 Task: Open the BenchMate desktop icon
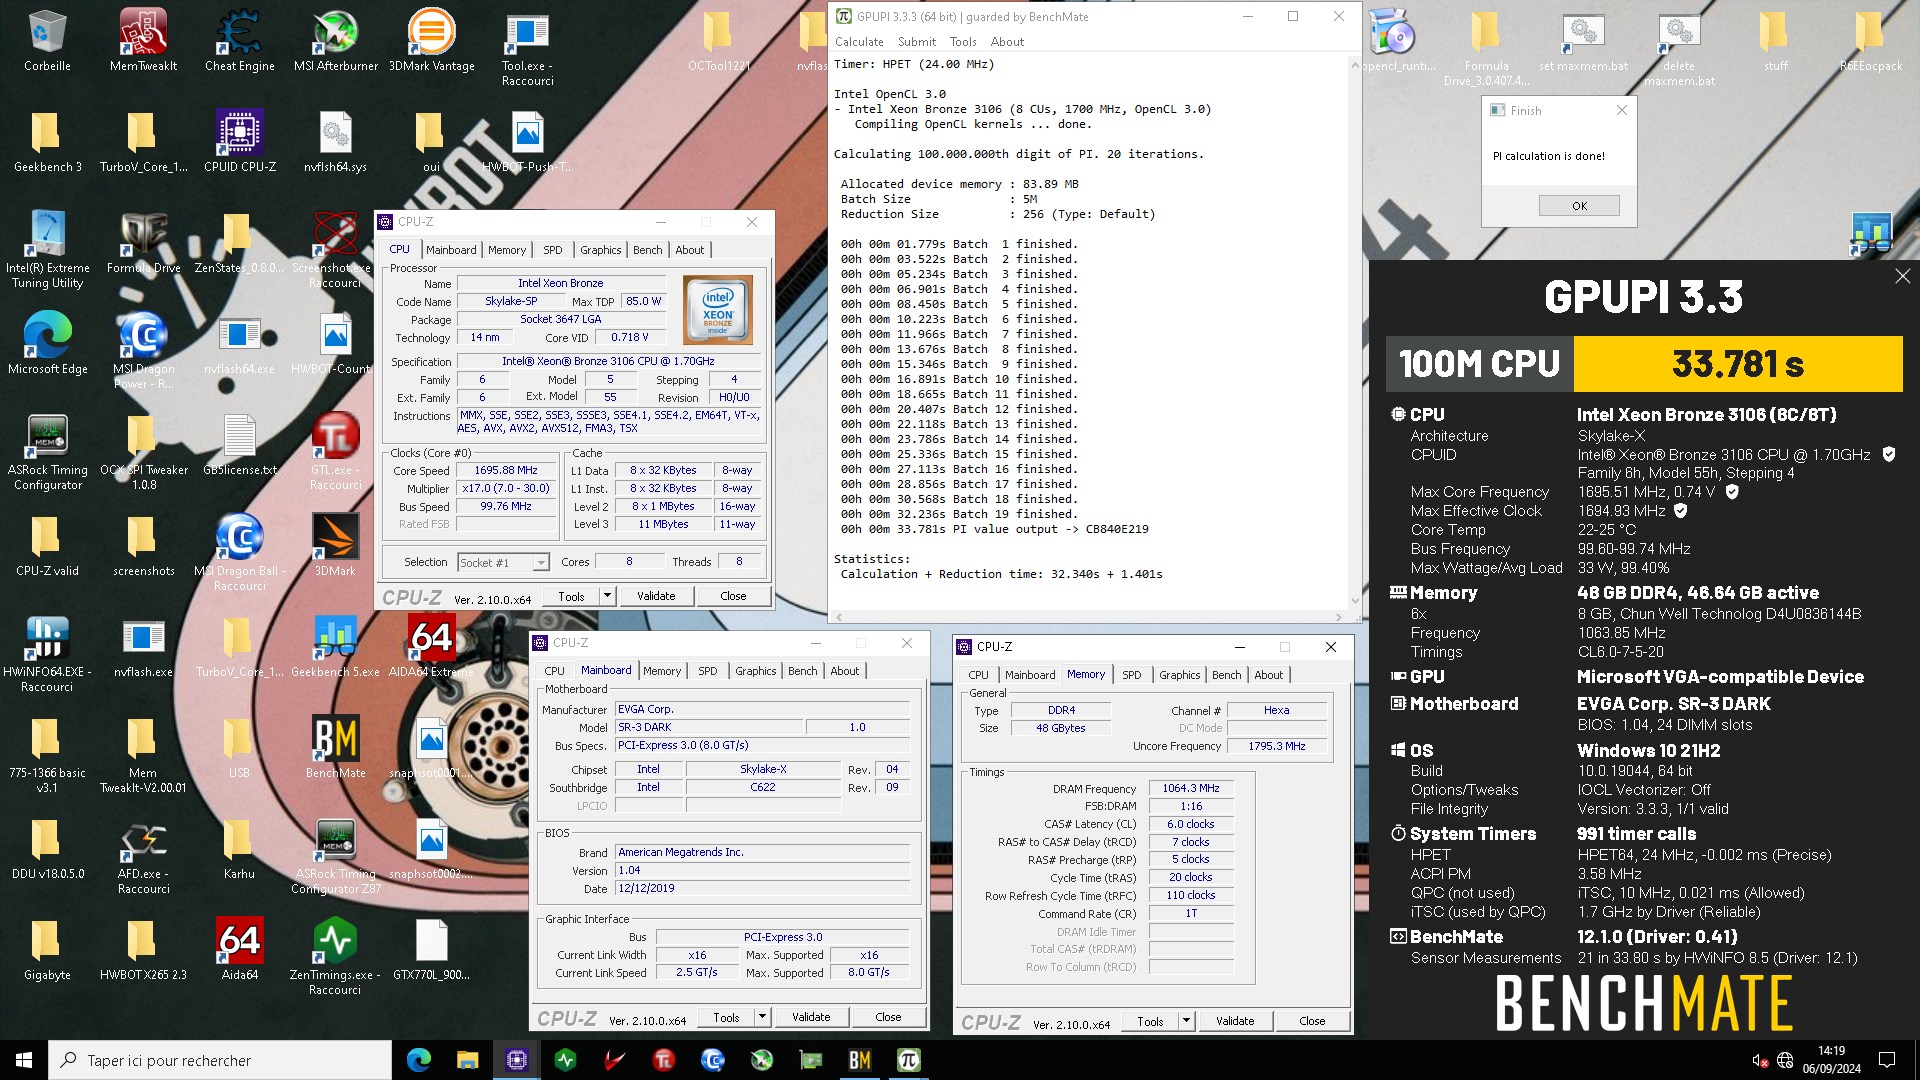[x=336, y=747]
